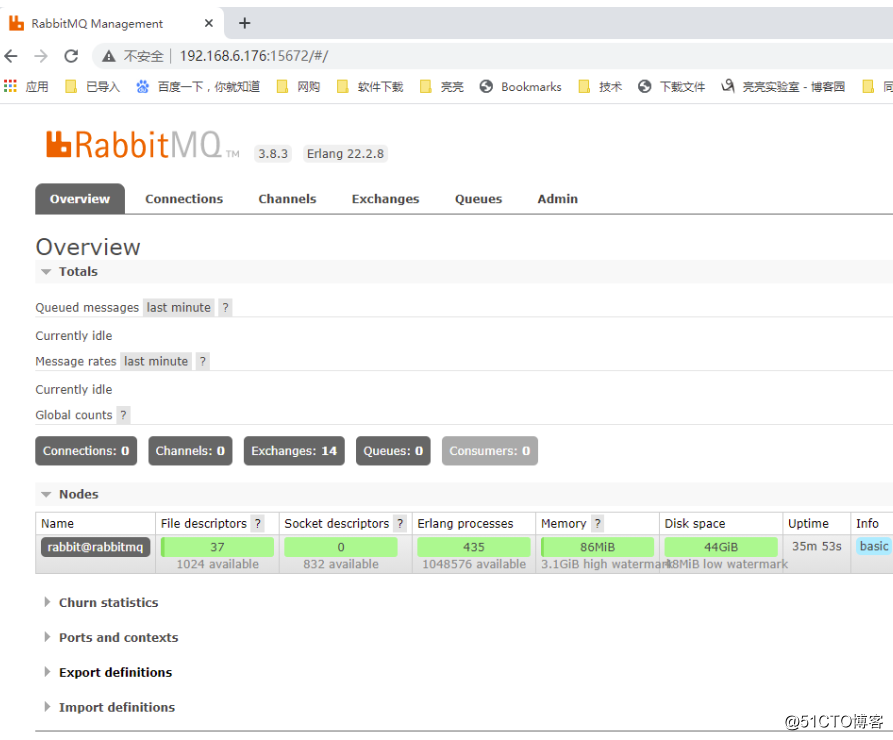
Task: Click the Erlang processes 435 usage bar
Action: pyautogui.click(x=474, y=547)
